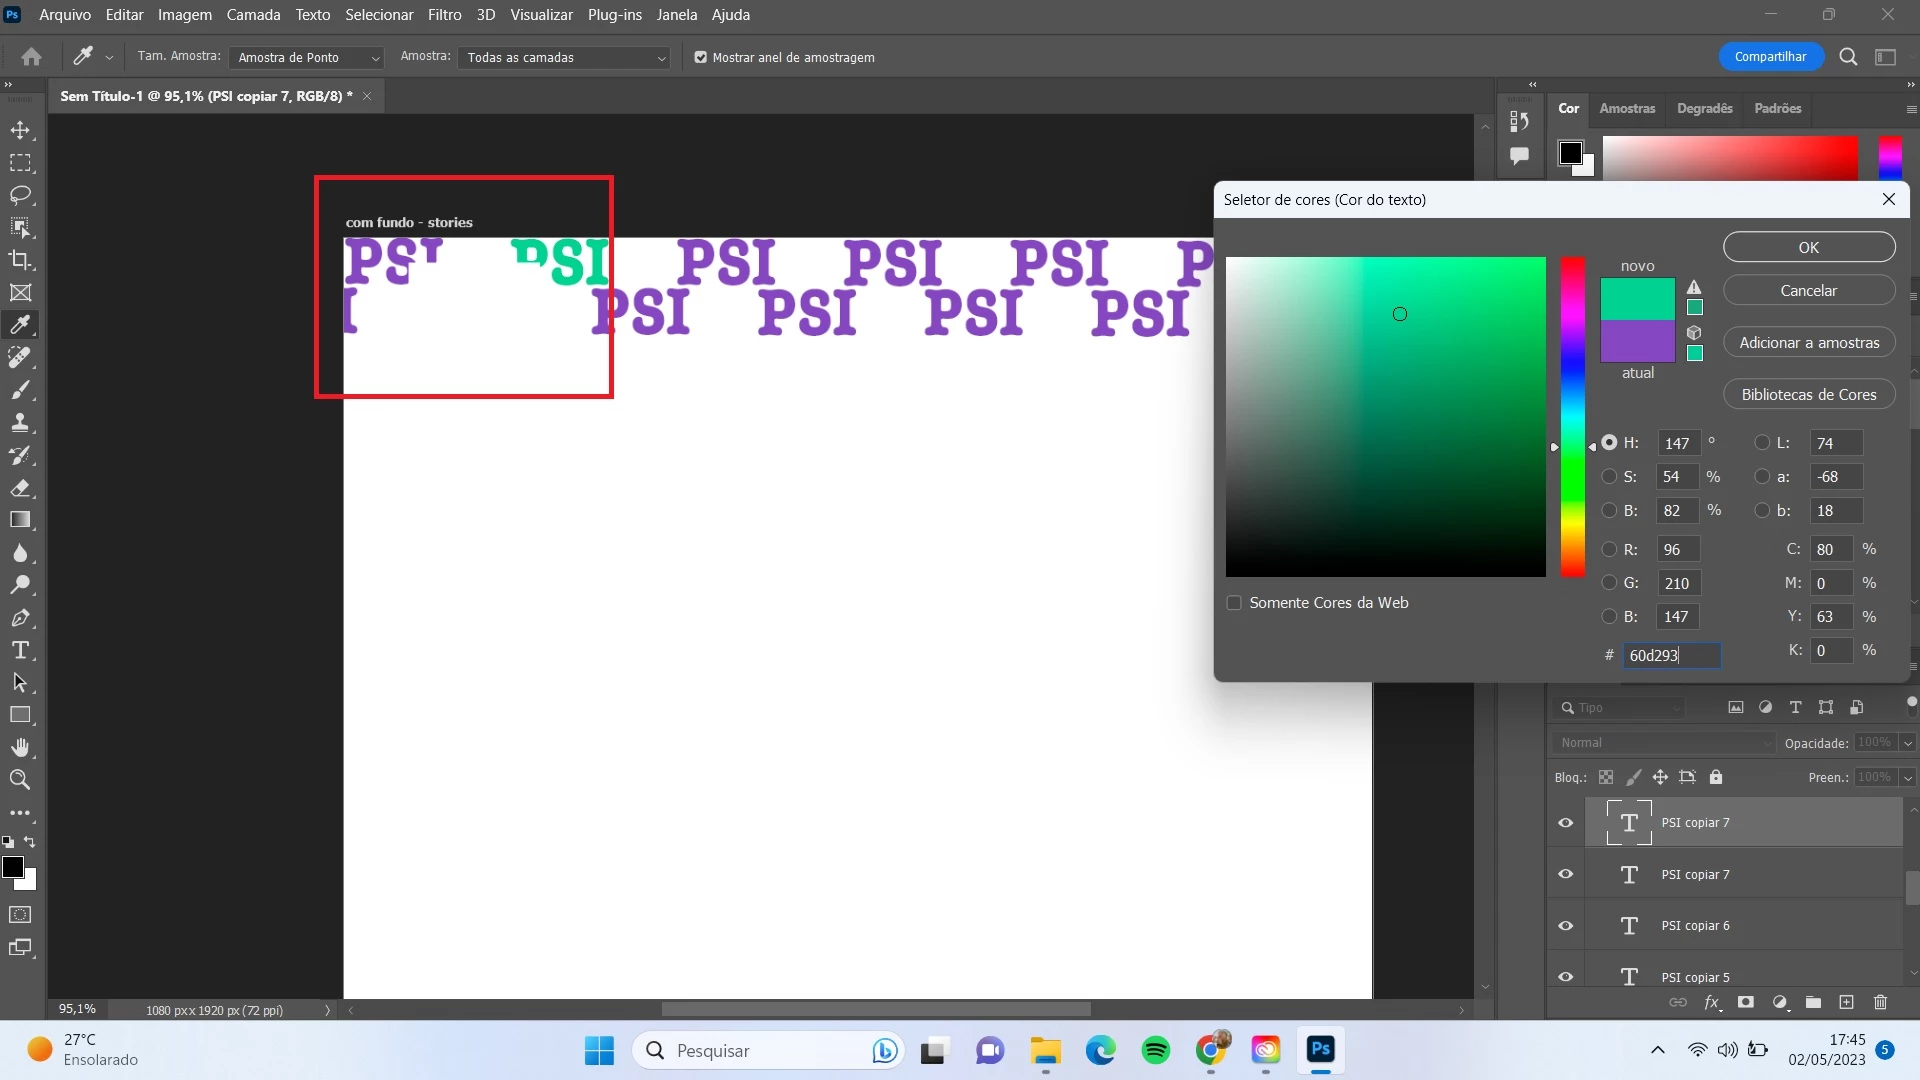Select the Zoom tool in toolbar
Viewport: 1920px width, 1080px height.
(20, 780)
